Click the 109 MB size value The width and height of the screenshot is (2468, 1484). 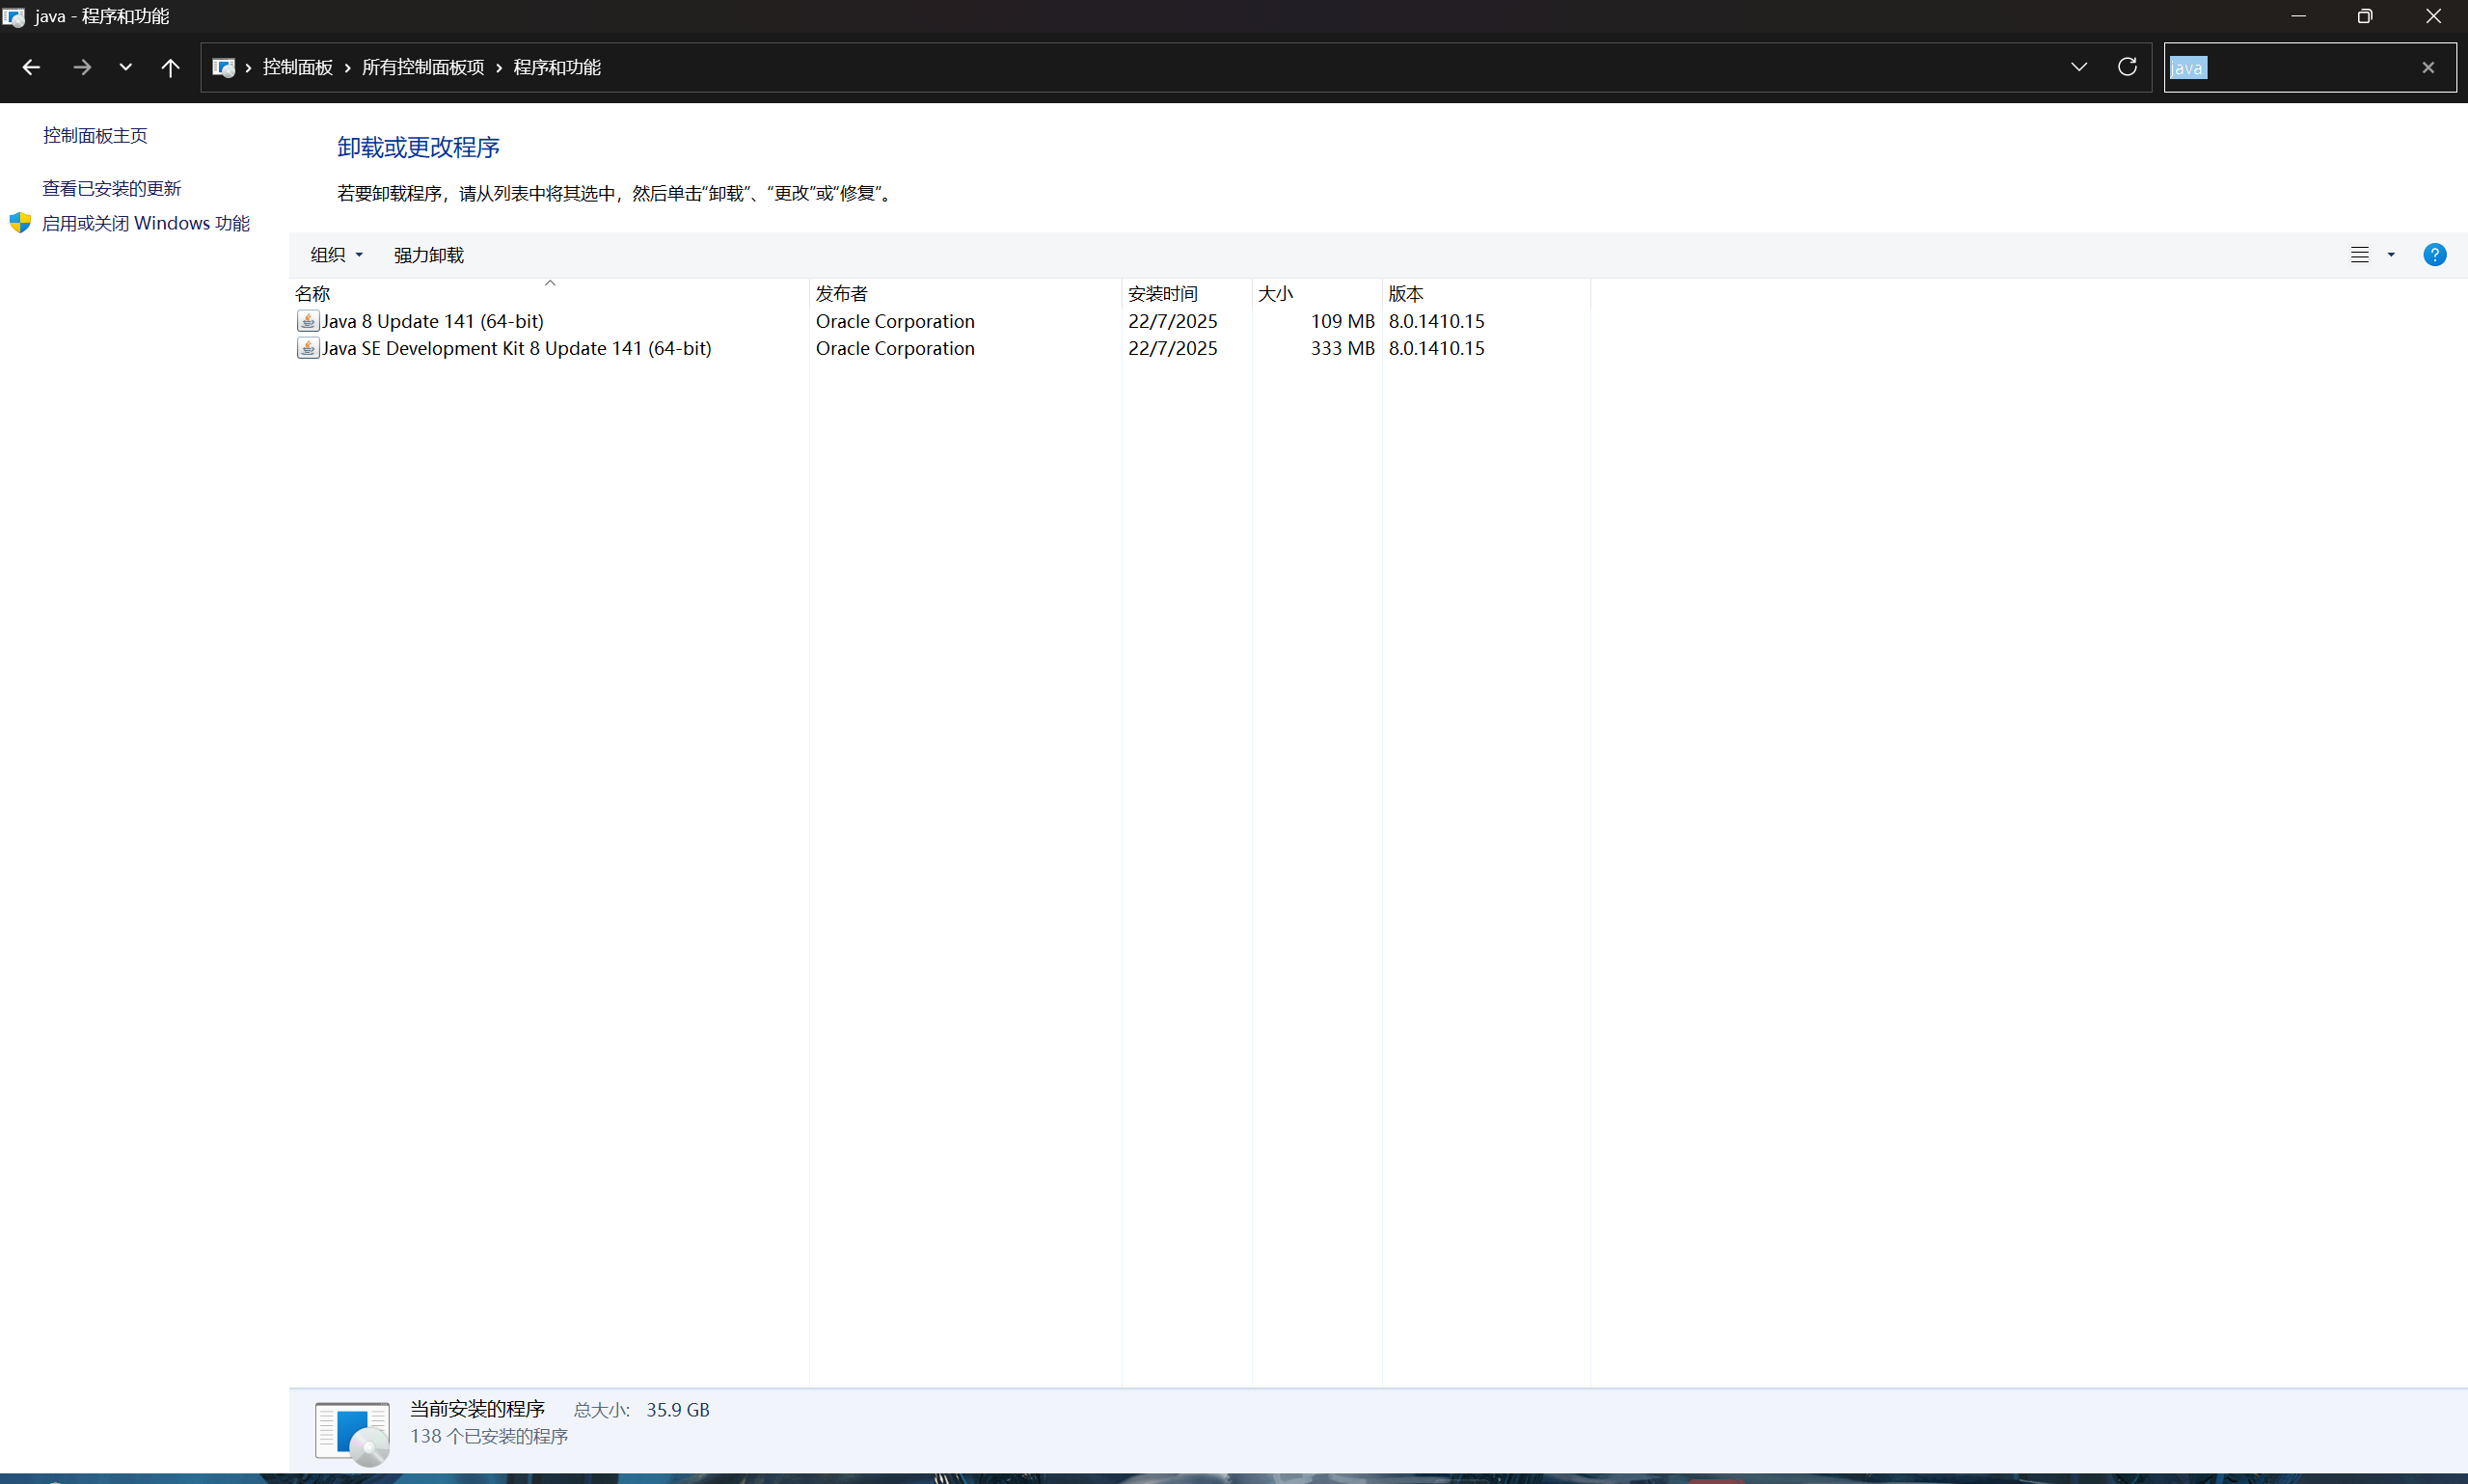1343,321
